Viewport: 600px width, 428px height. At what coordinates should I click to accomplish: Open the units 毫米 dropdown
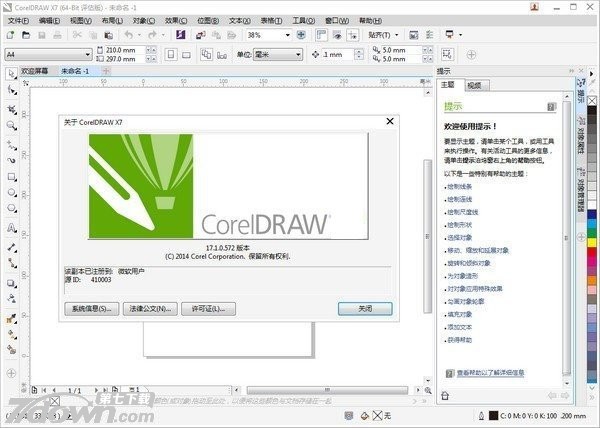click(298, 55)
